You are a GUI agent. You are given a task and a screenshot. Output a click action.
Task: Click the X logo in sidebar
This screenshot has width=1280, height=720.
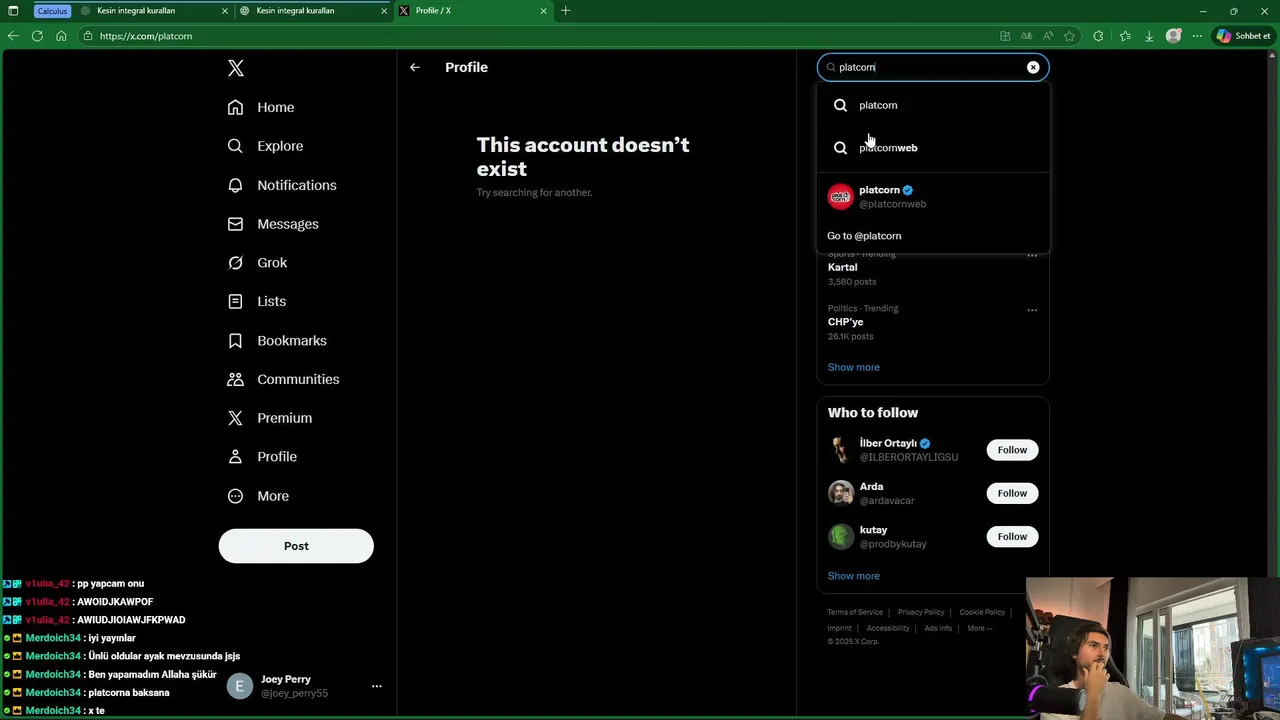tap(236, 68)
